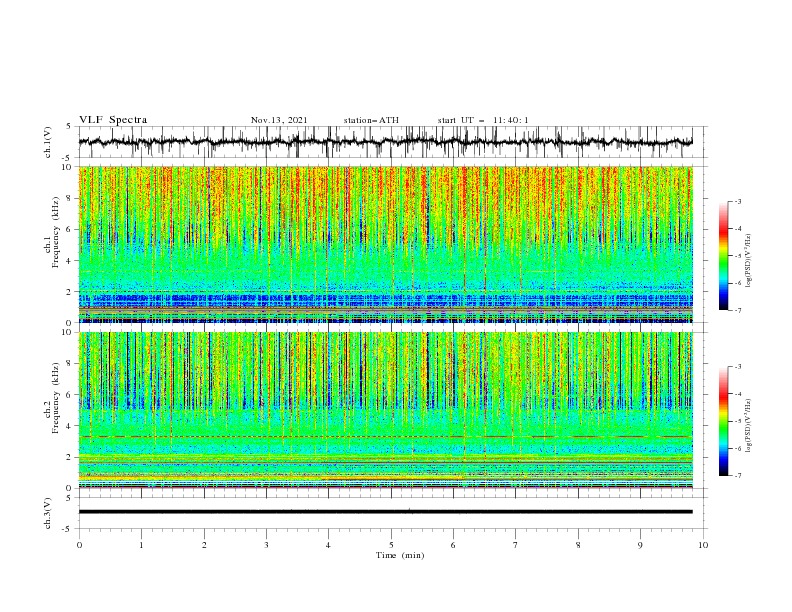Click the "9" tick on Time axis
The width and height of the screenshot is (792, 612).
point(640,545)
